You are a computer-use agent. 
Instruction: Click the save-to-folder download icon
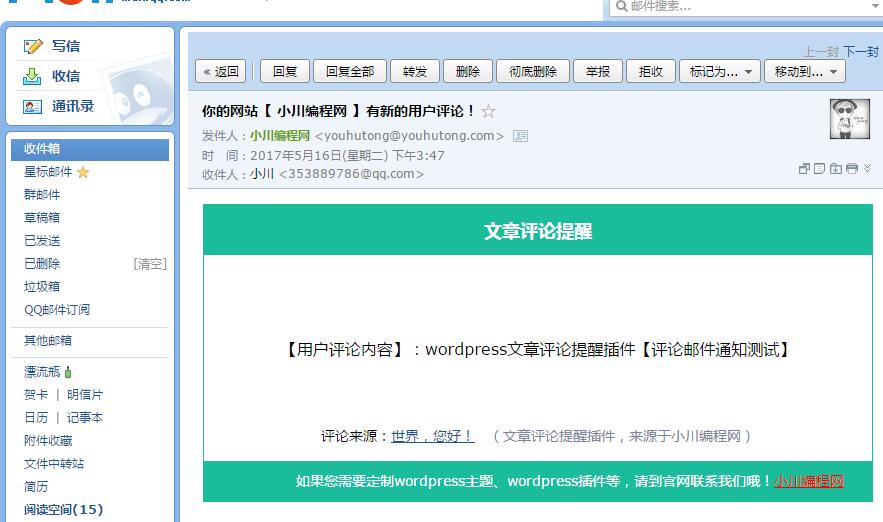[x=836, y=168]
